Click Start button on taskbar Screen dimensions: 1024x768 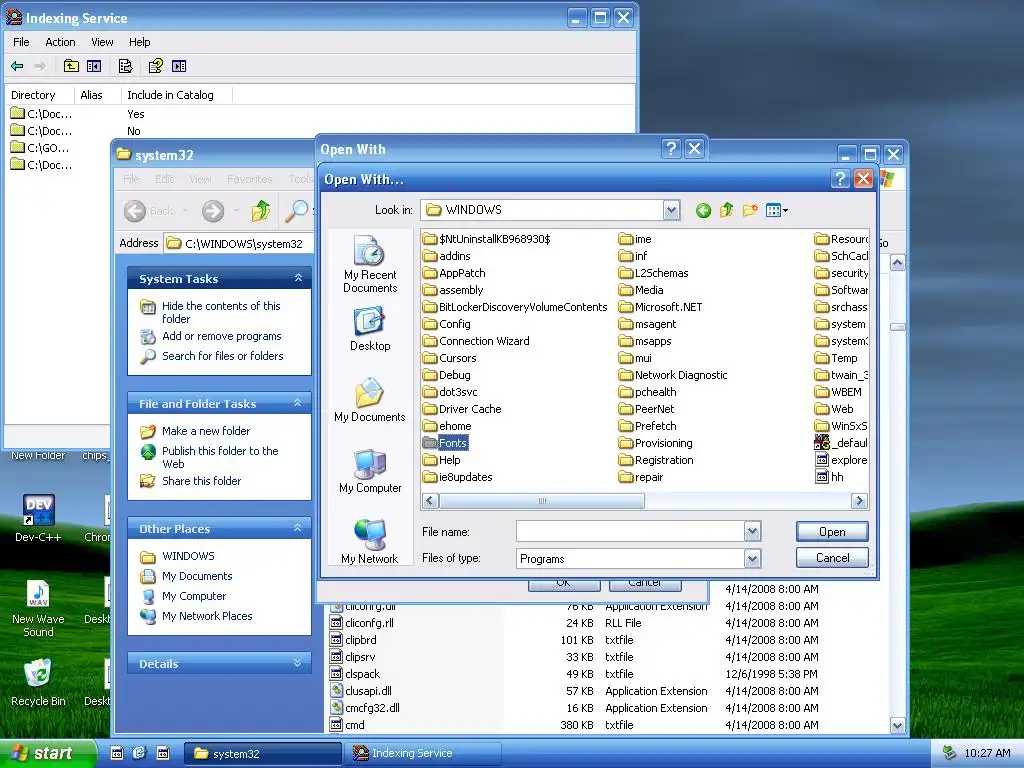(46, 753)
